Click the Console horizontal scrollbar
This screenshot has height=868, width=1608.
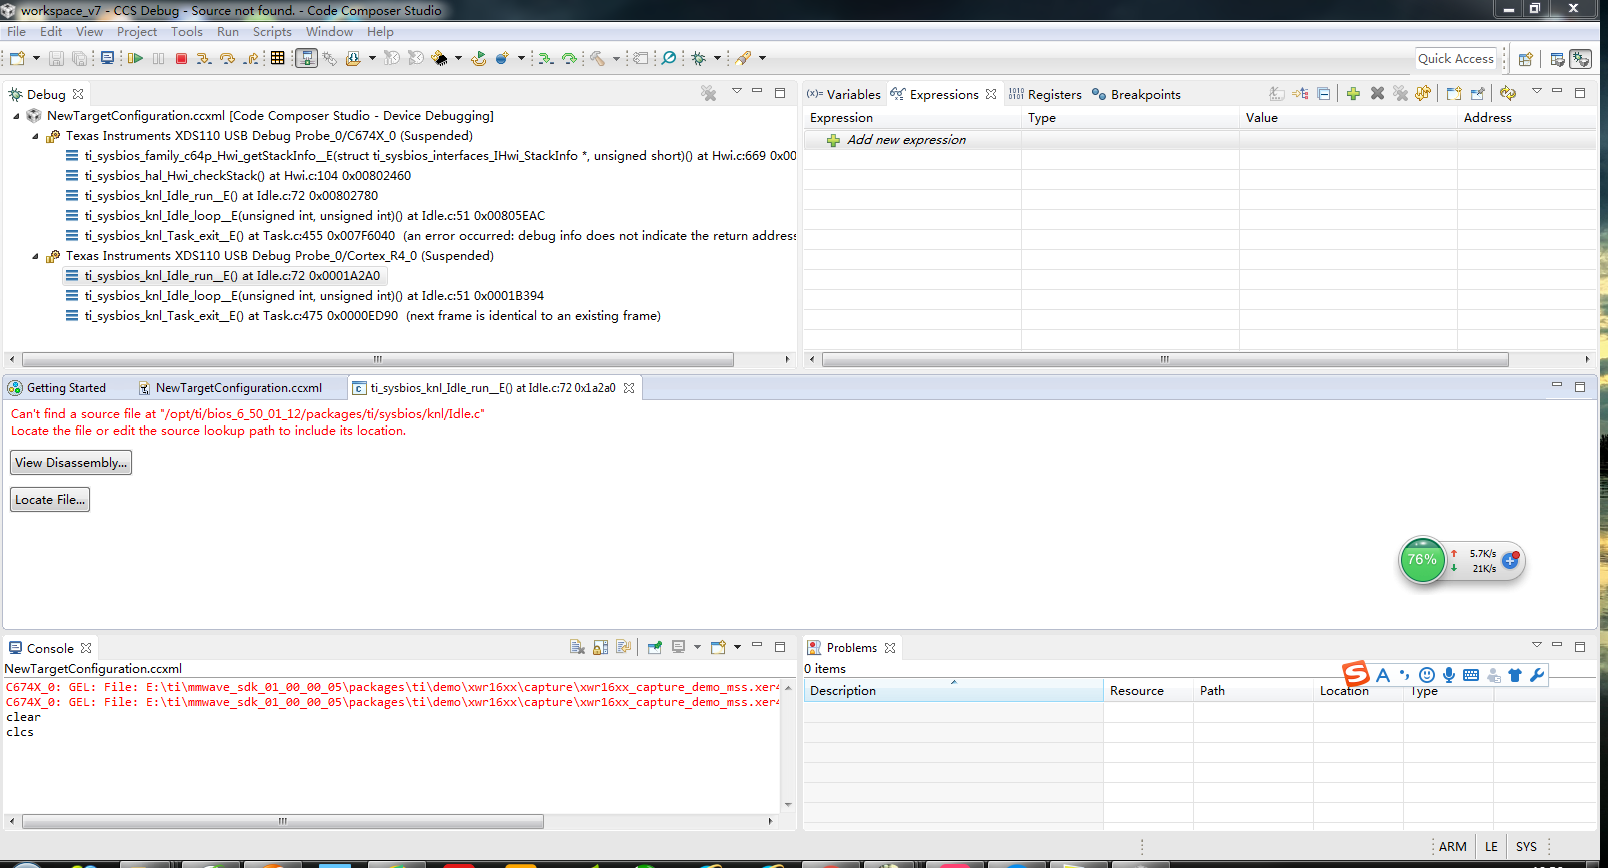pyautogui.click(x=283, y=821)
